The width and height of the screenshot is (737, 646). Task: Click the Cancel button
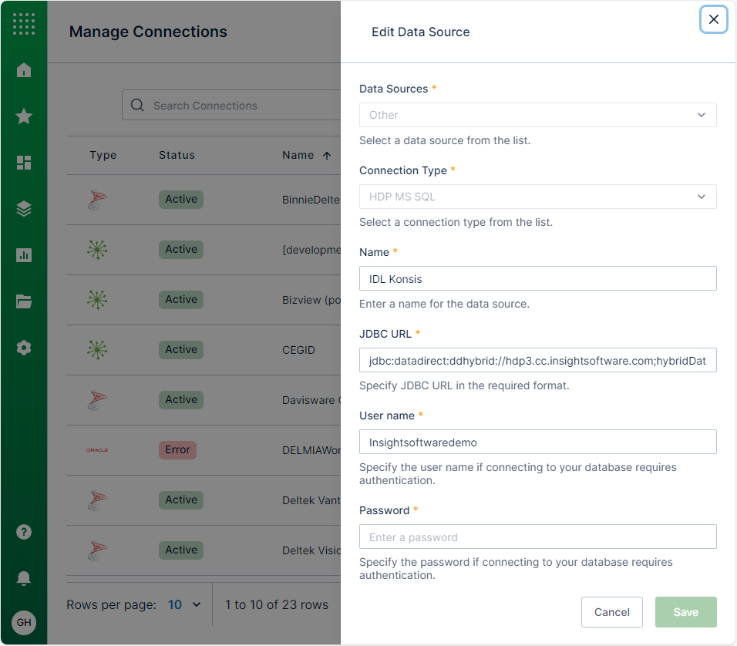[612, 612]
